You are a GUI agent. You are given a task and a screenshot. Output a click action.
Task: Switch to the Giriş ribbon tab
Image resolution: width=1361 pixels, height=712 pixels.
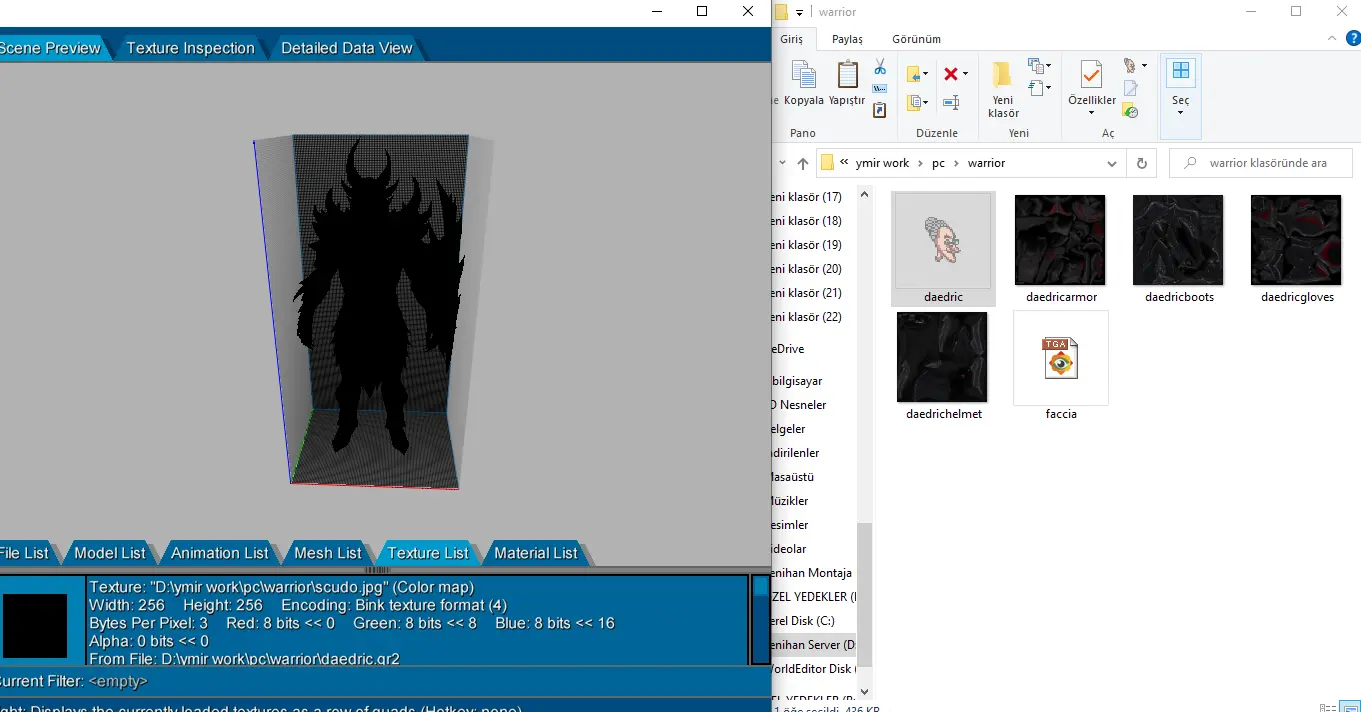pyautogui.click(x=792, y=39)
